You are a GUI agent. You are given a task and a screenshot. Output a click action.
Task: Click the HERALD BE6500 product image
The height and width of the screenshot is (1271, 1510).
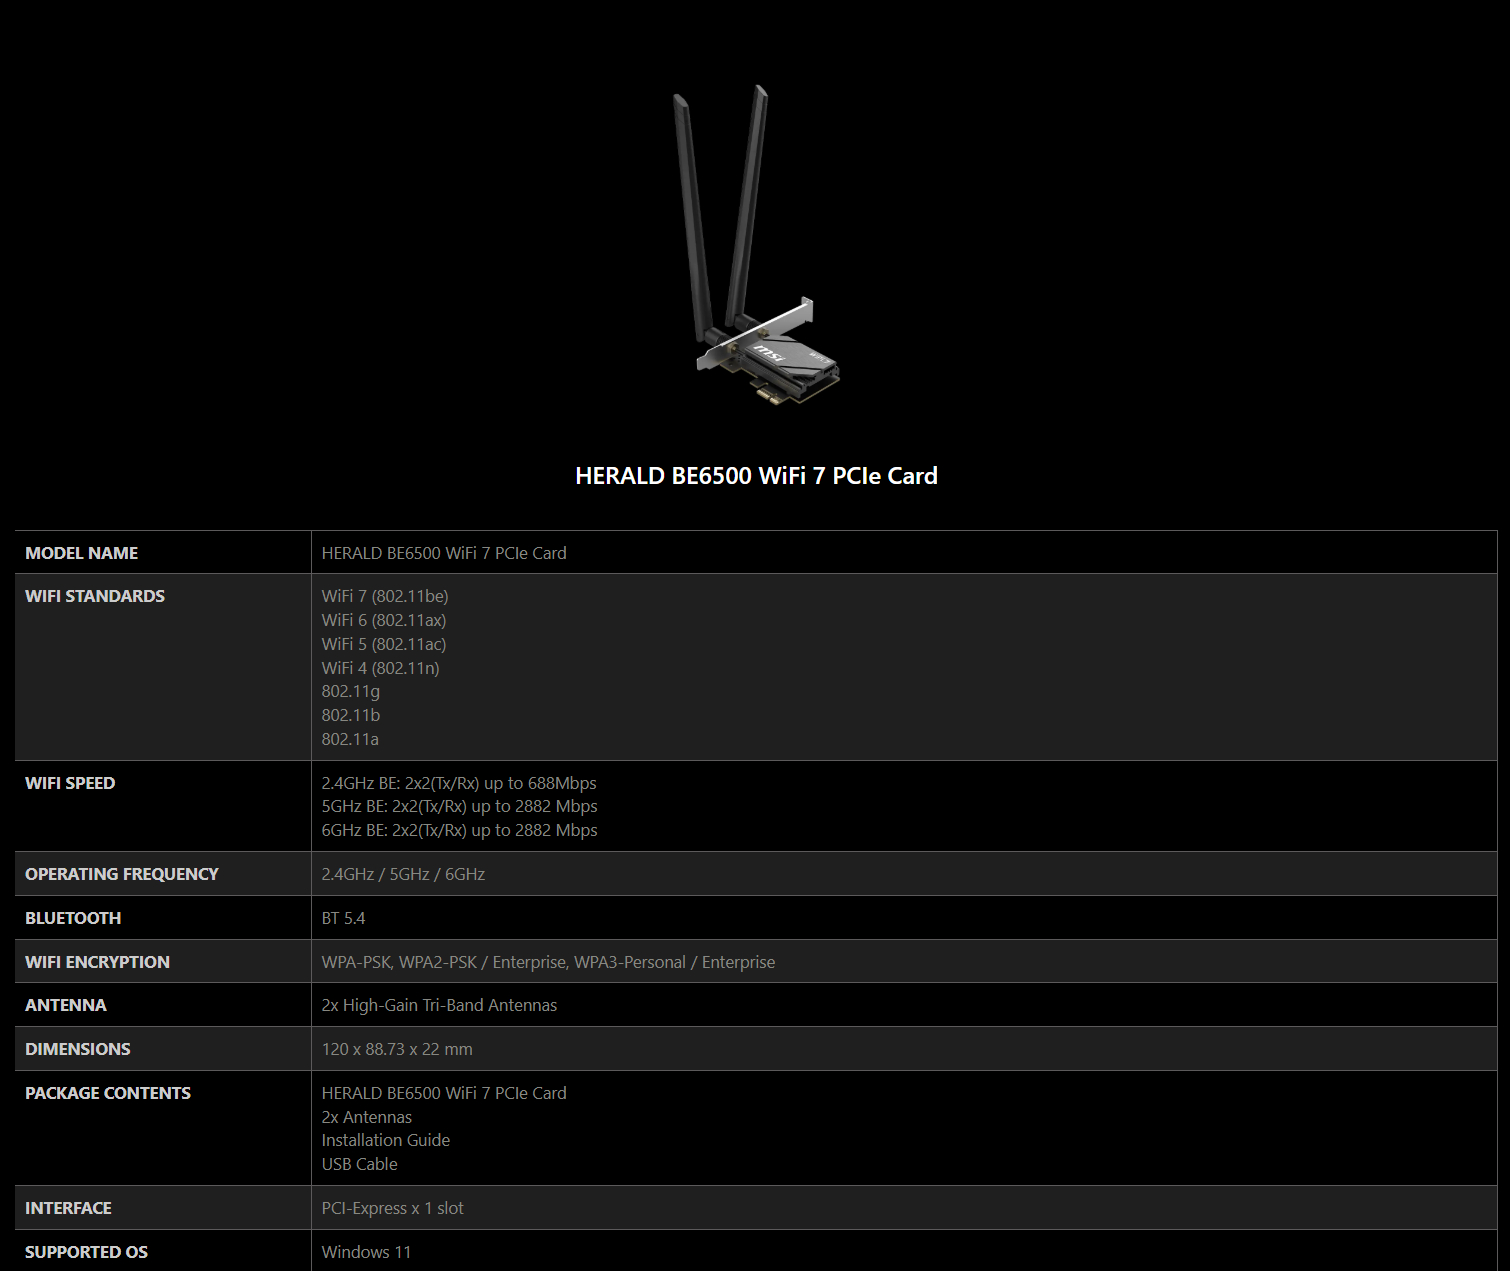756,245
